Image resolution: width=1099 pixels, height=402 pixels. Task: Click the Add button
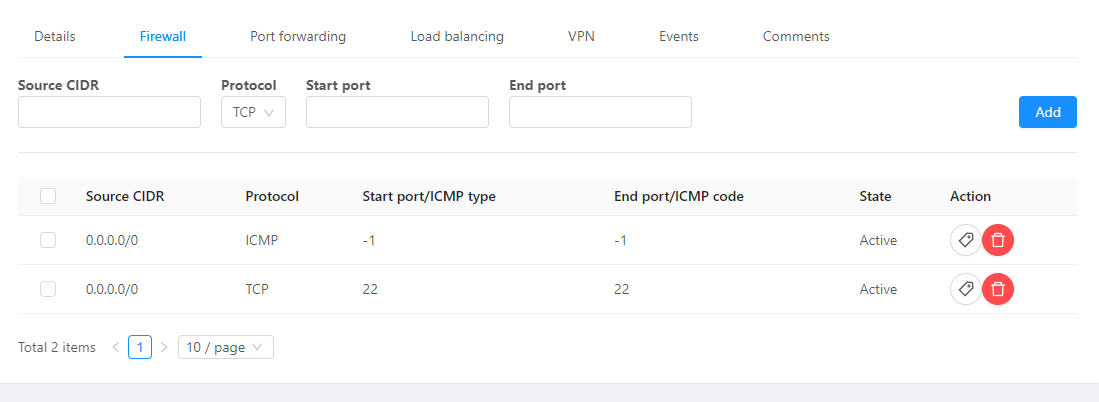pos(1047,112)
